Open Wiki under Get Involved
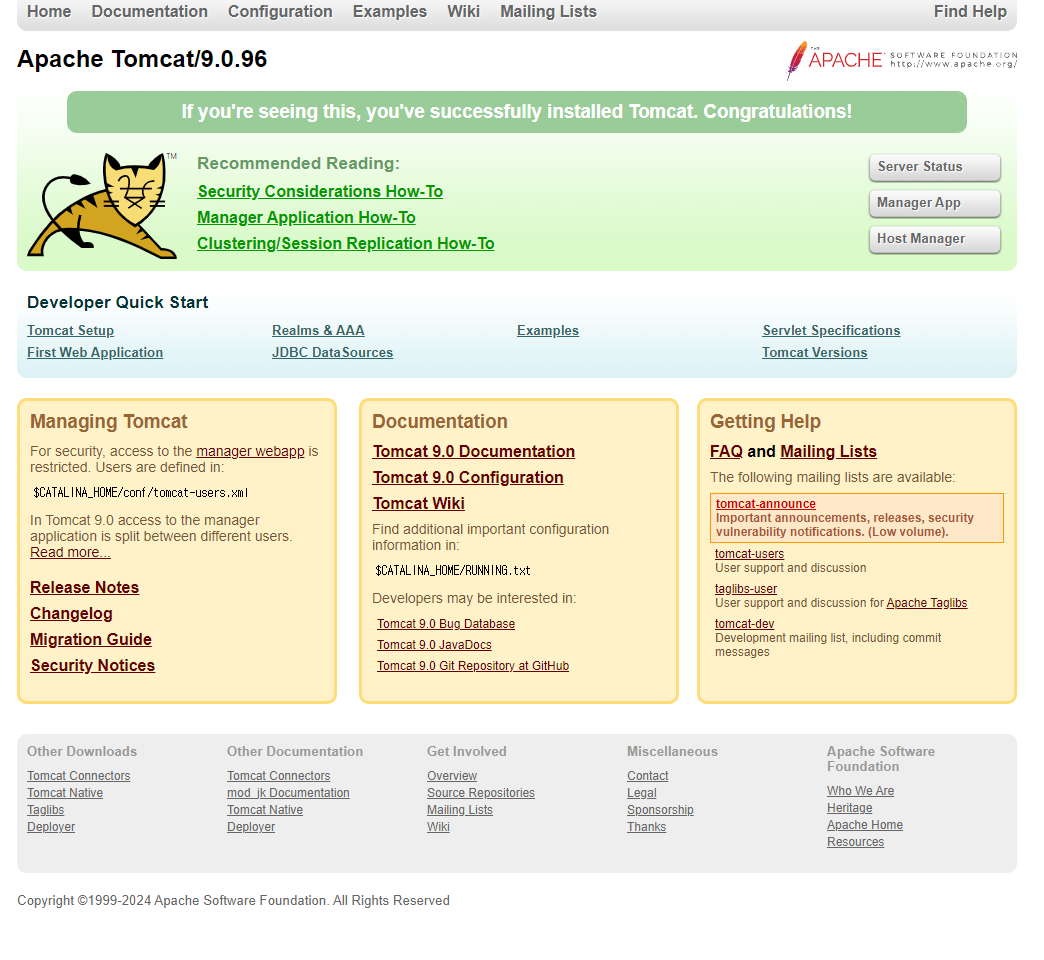Screen dimensions: 1044x960 438,828
